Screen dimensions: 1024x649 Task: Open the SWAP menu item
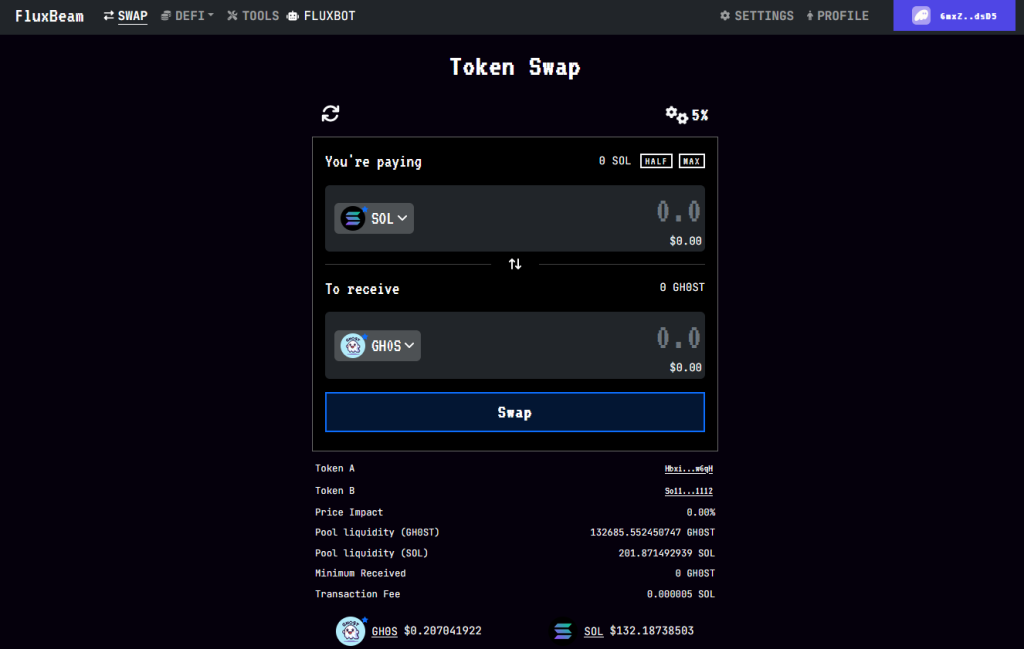click(x=125, y=16)
